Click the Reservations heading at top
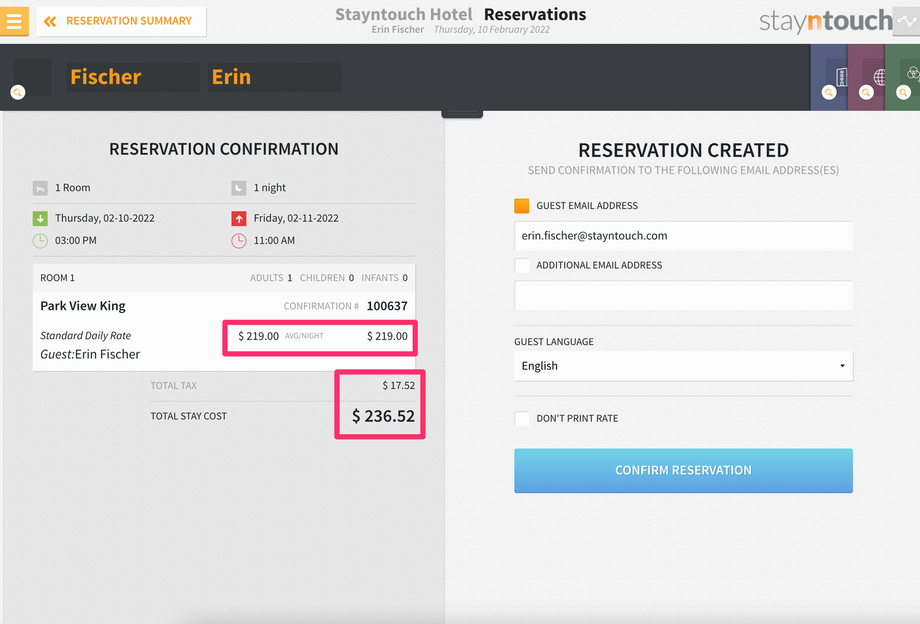920x624 pixels. coord(535,14)
